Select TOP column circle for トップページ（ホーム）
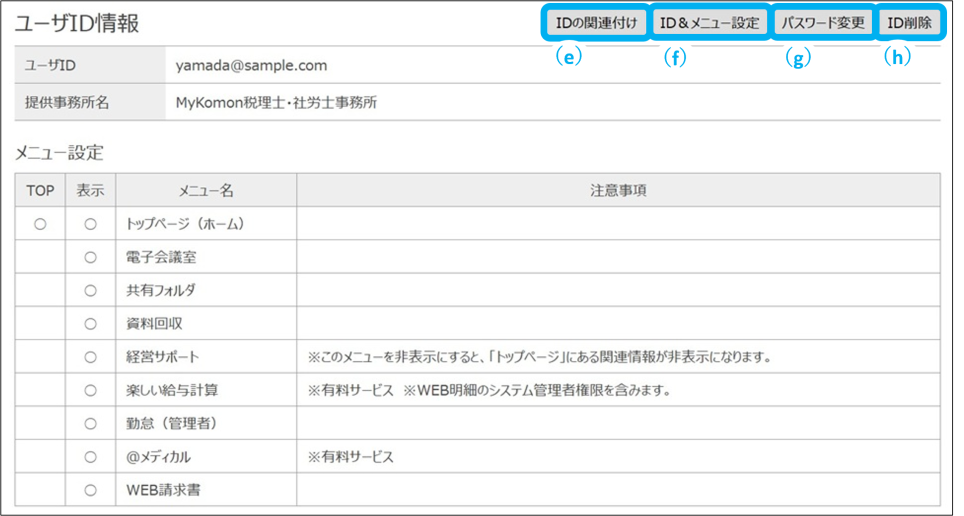The image size is (964, 516). pos(40,224)
